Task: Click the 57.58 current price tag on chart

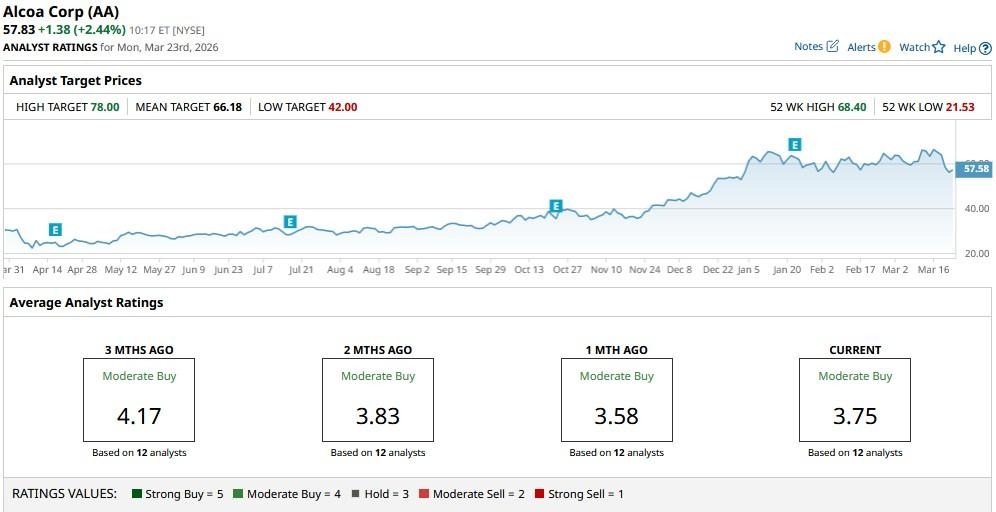Action: pyautogui.click(x=976, y=169)
